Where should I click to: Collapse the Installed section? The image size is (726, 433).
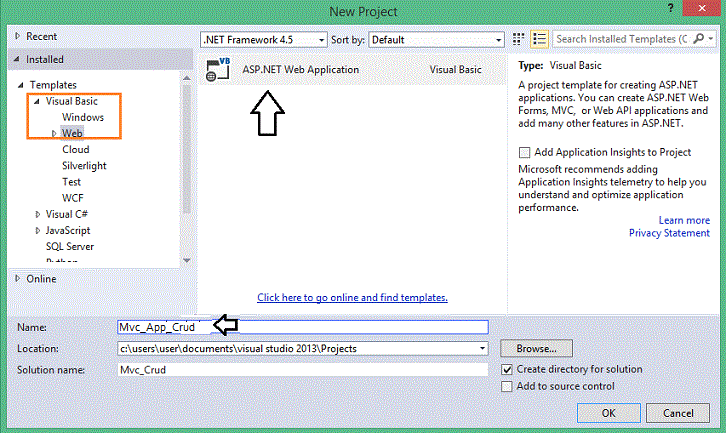pyautogui.click(x=17, y=59)
